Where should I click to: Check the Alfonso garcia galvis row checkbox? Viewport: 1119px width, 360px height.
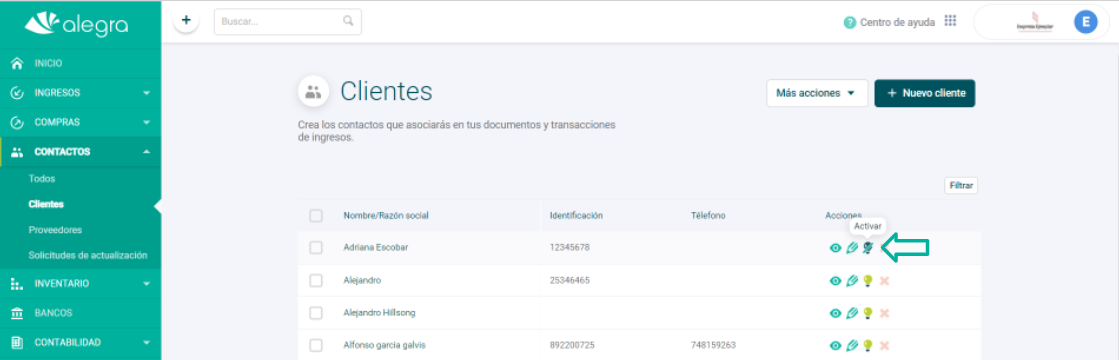click(x=316, y=346)
